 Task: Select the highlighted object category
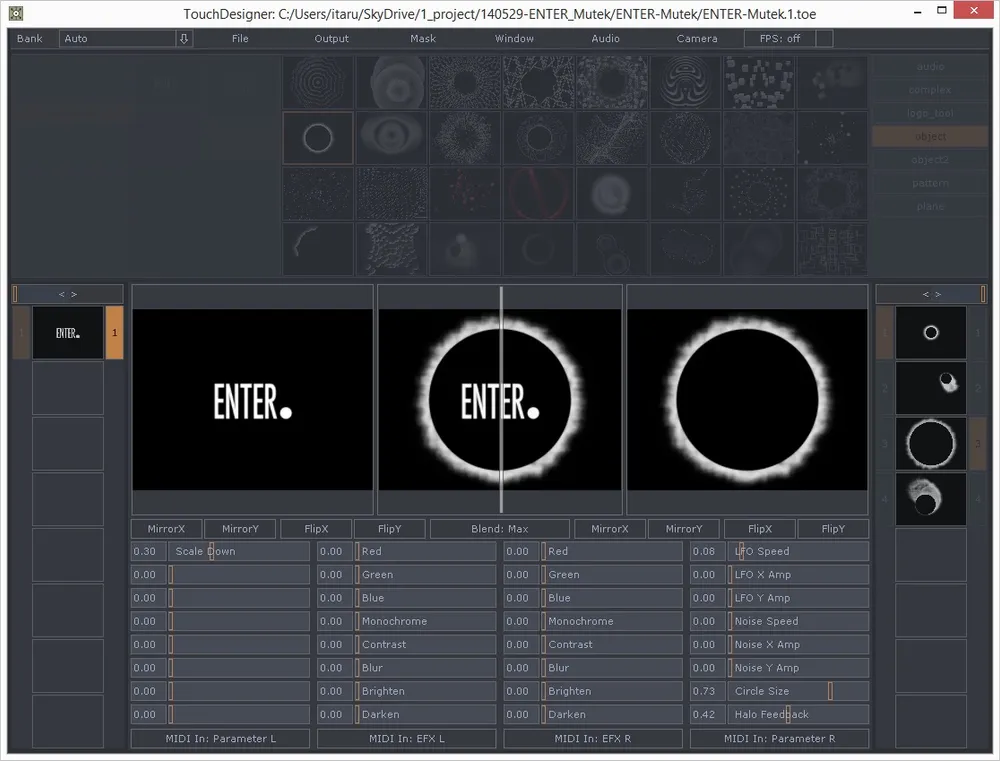930,137
